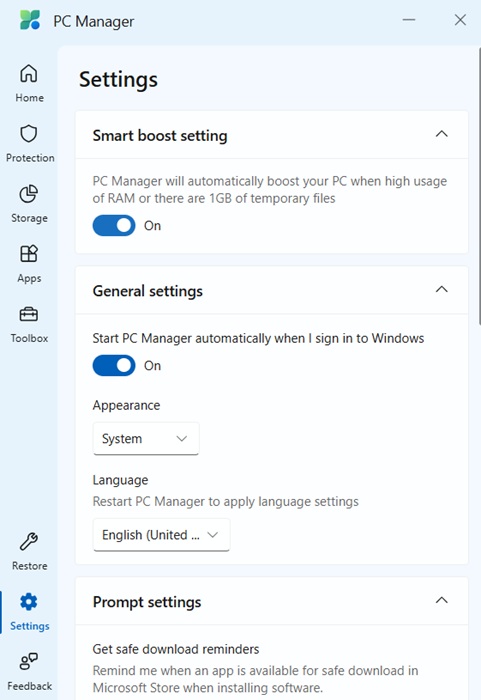Screen dimensions: 481x700
Task: Click the Toolbox sidebar label
Action: pyautogui.click(x=29, y=338)
